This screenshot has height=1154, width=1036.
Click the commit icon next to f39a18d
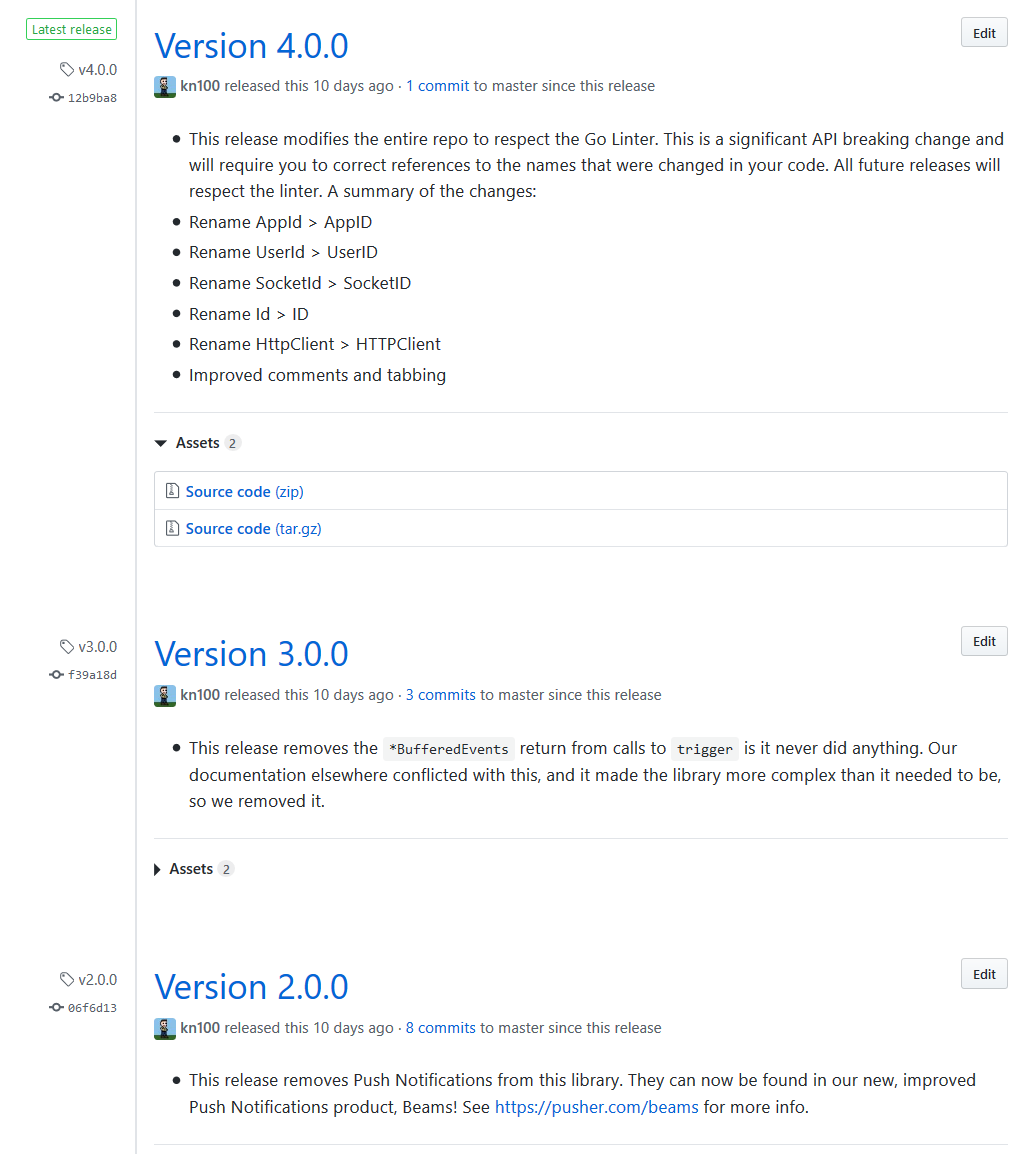pos(56,674)
